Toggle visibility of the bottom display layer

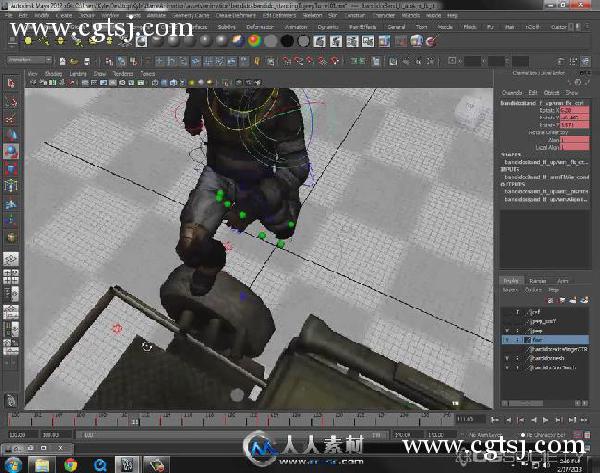tap(507, 367)
